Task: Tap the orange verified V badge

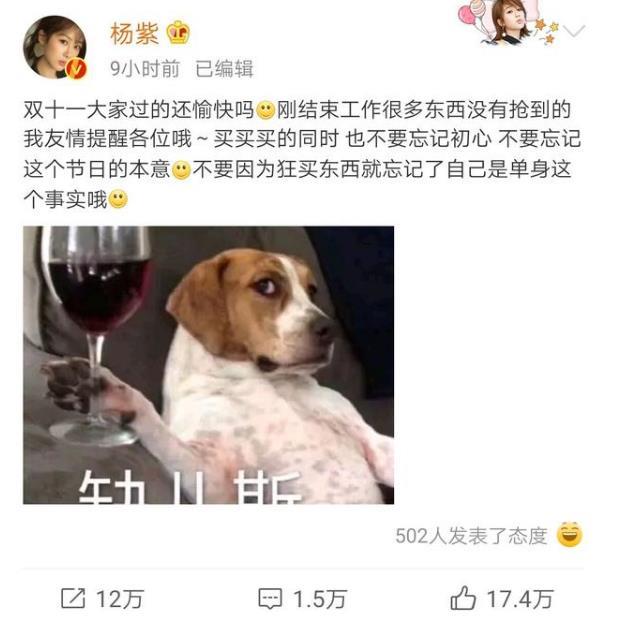Action: click(x=77, y=68)
